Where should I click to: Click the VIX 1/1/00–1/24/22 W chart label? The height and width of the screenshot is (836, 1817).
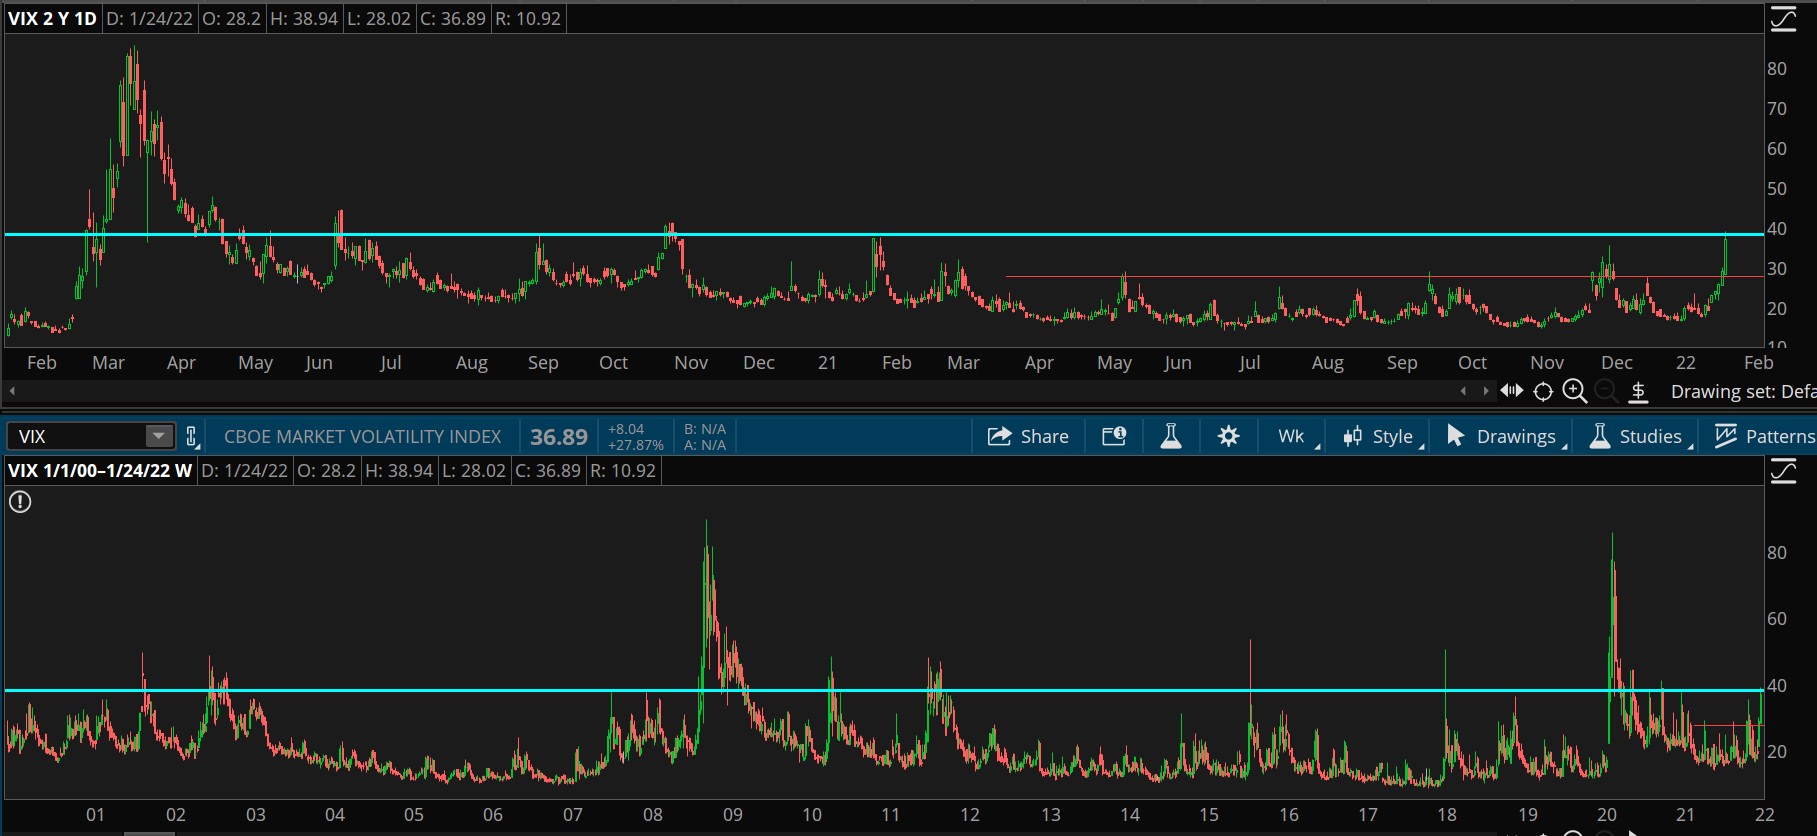(100, 471)
